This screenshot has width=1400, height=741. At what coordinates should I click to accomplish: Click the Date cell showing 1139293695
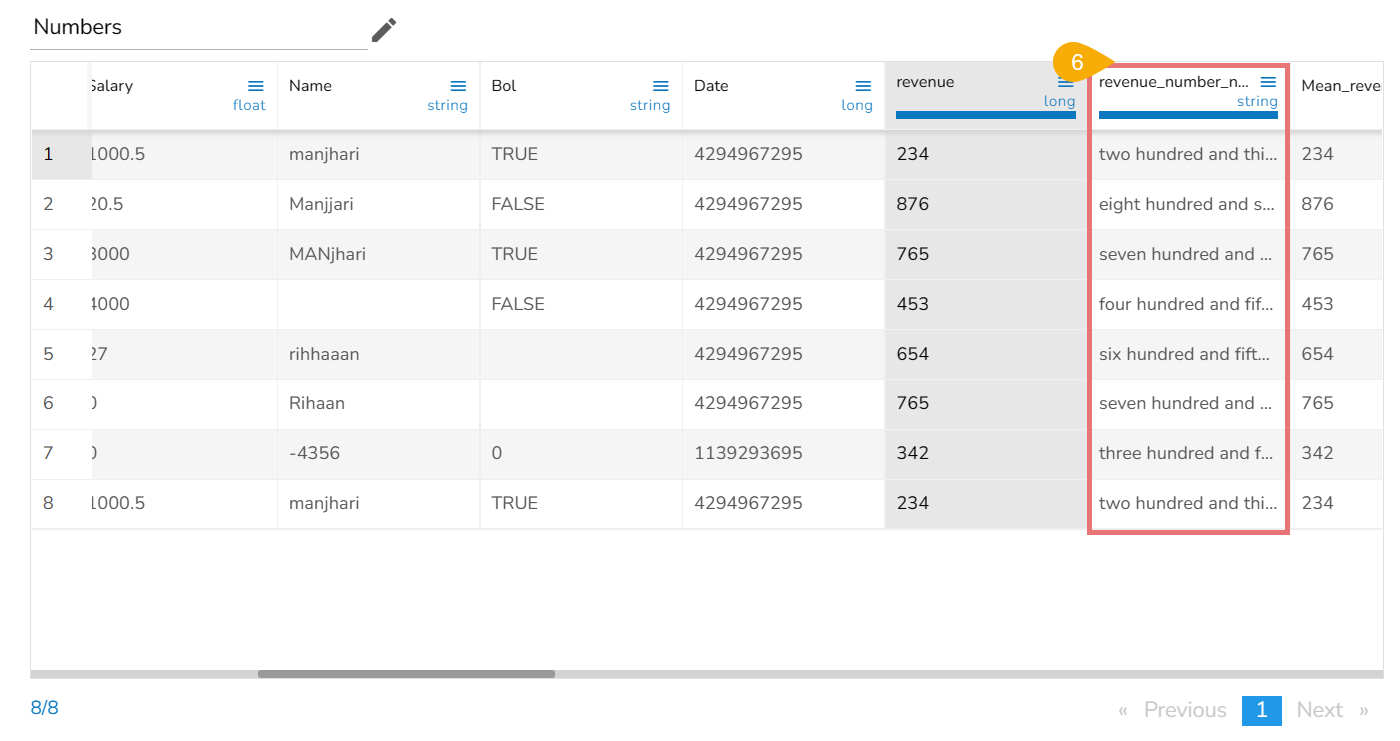click(748, 454)
